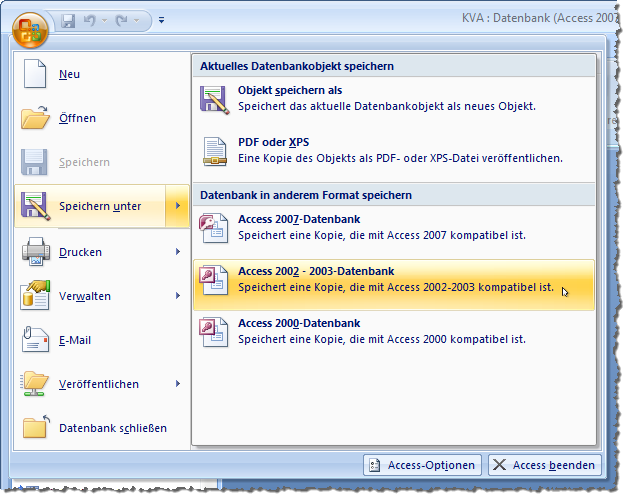Select Neu to create a new database
Image resolution: width=627 pixels, height=500 pixels.
coord(70,75)
